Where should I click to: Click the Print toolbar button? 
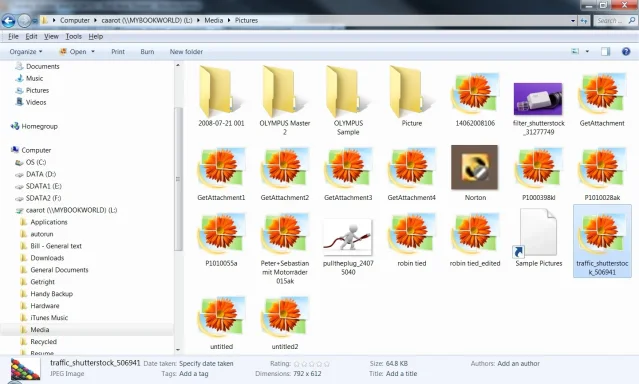click(x=118, y=52)
